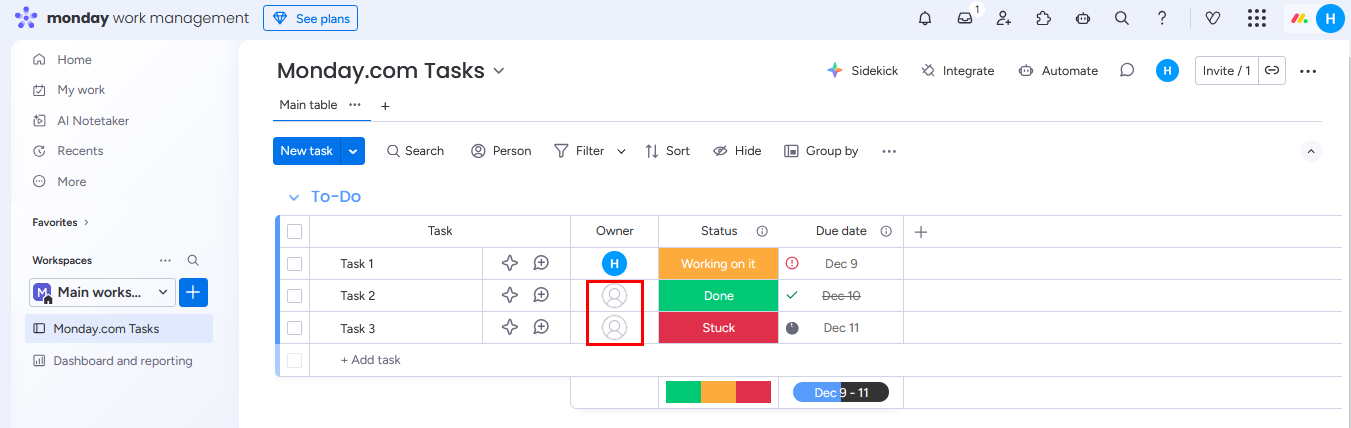Collapse the To-Do group chevron
1351x428 pixels.
[293, 197]
